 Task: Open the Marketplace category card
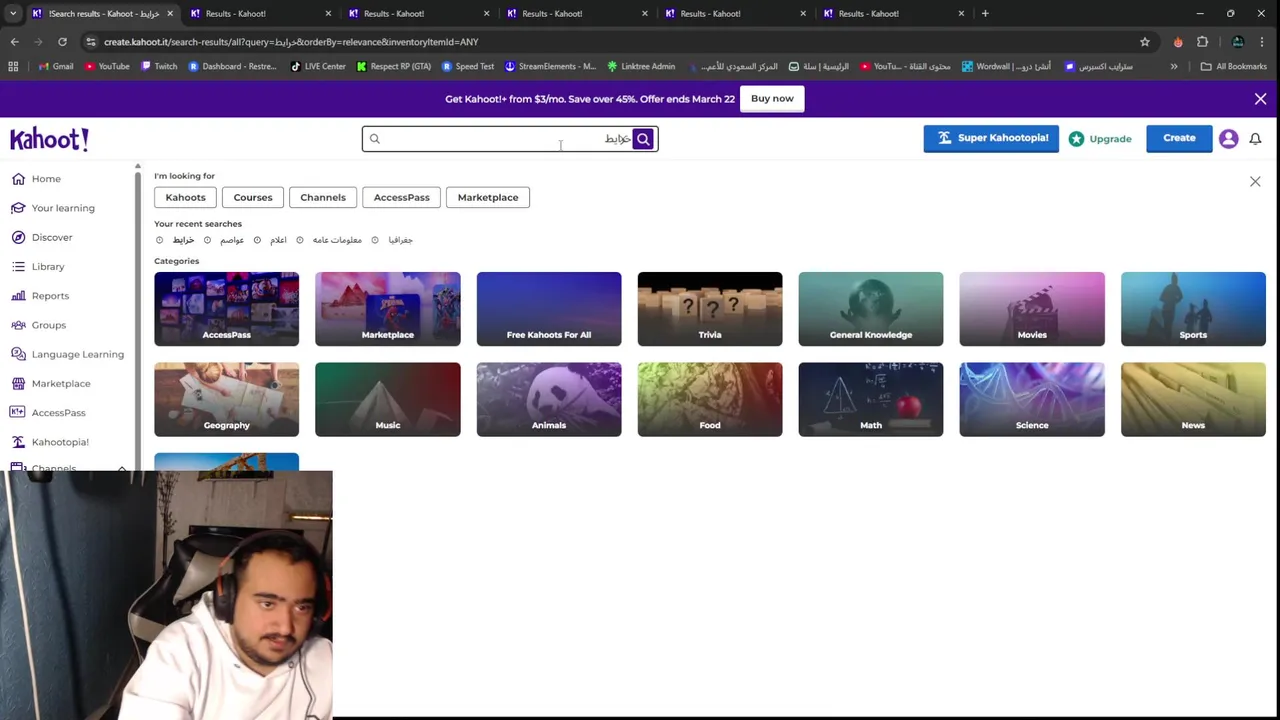point(388,309)
